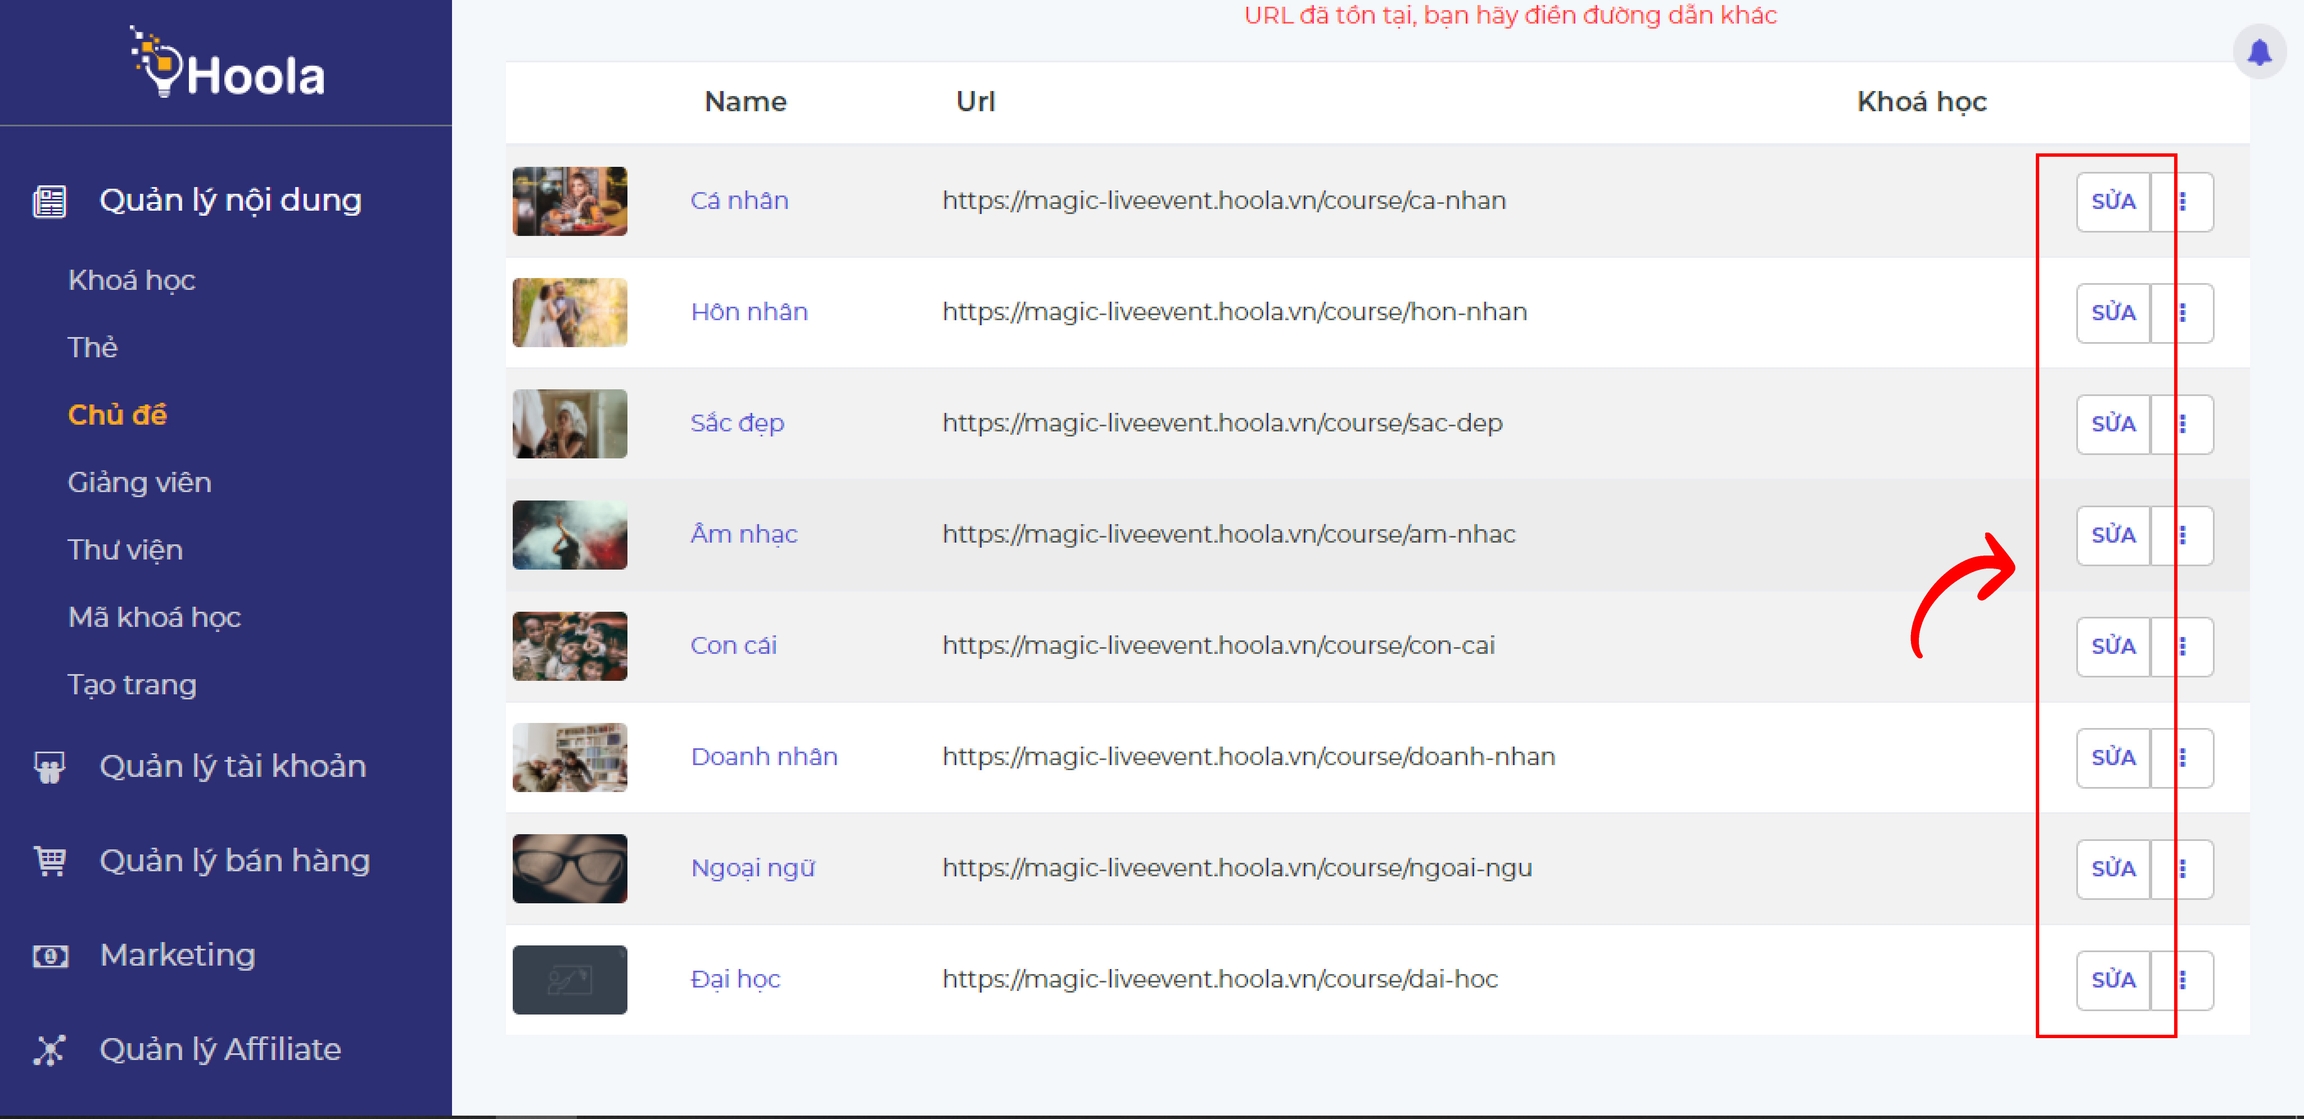Open the Khoá học menu item
The height and width of the screenshot is (1119, 2304).
pyautogui.click(x=131, y=280)
